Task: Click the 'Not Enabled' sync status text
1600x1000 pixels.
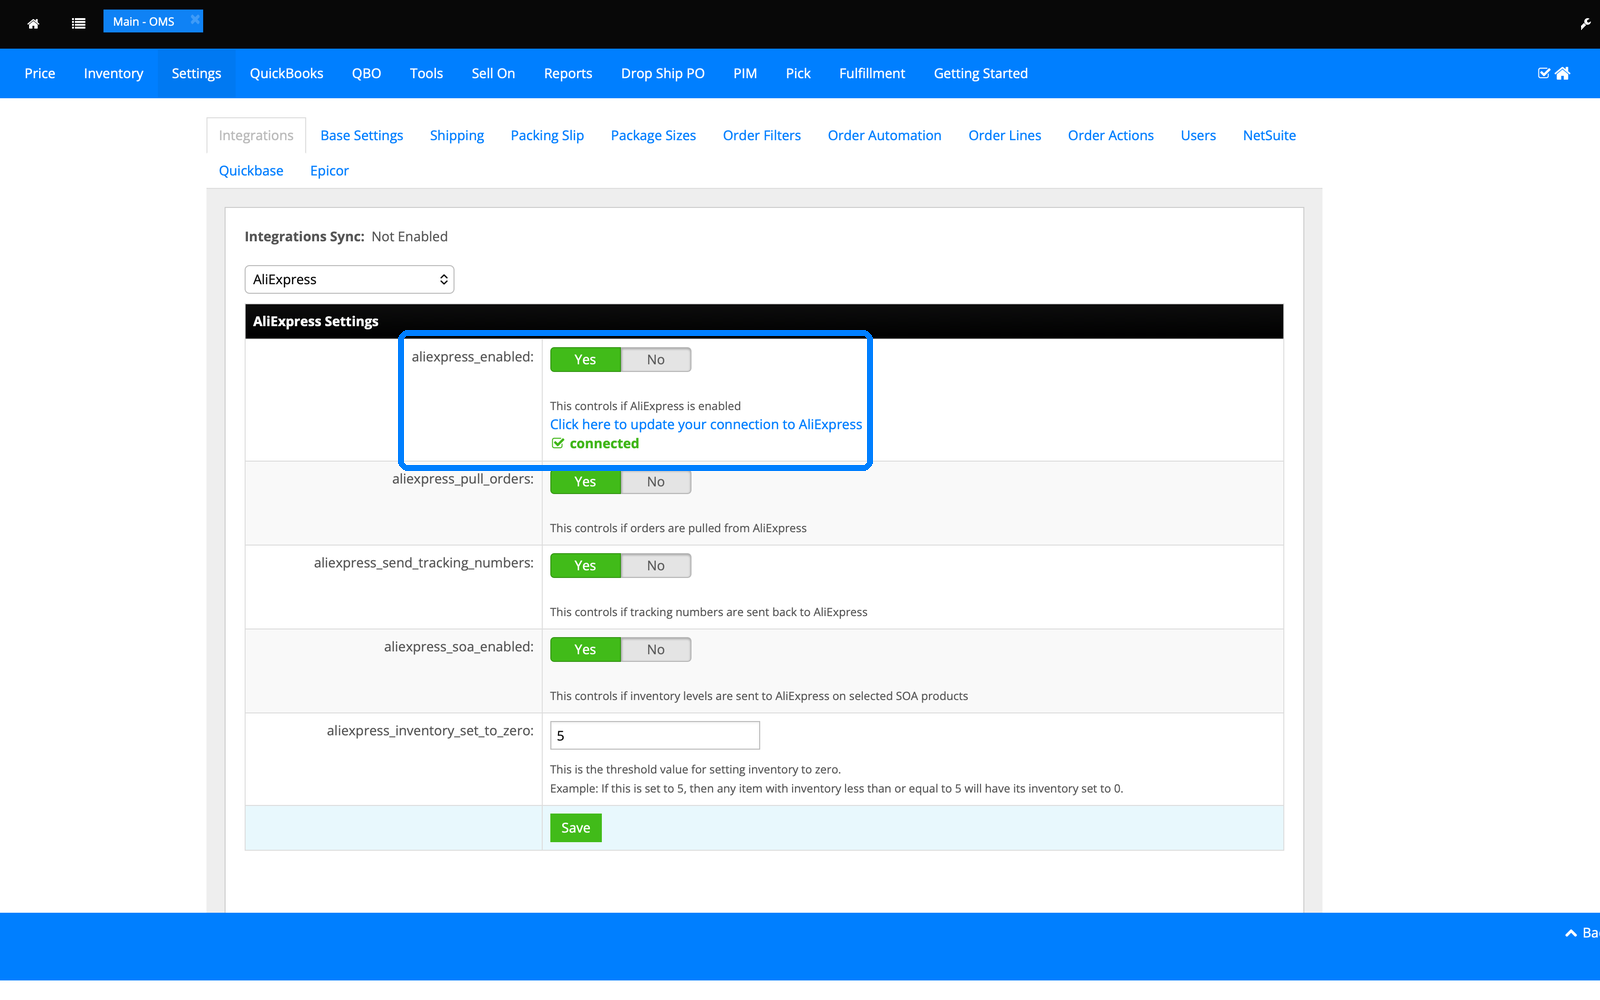Action: pos(409,236)
